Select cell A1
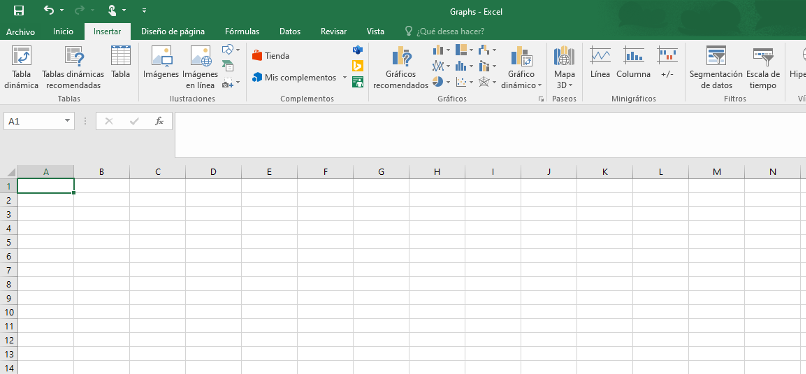This screenshot has height=374, width=806. click(46, 185)
